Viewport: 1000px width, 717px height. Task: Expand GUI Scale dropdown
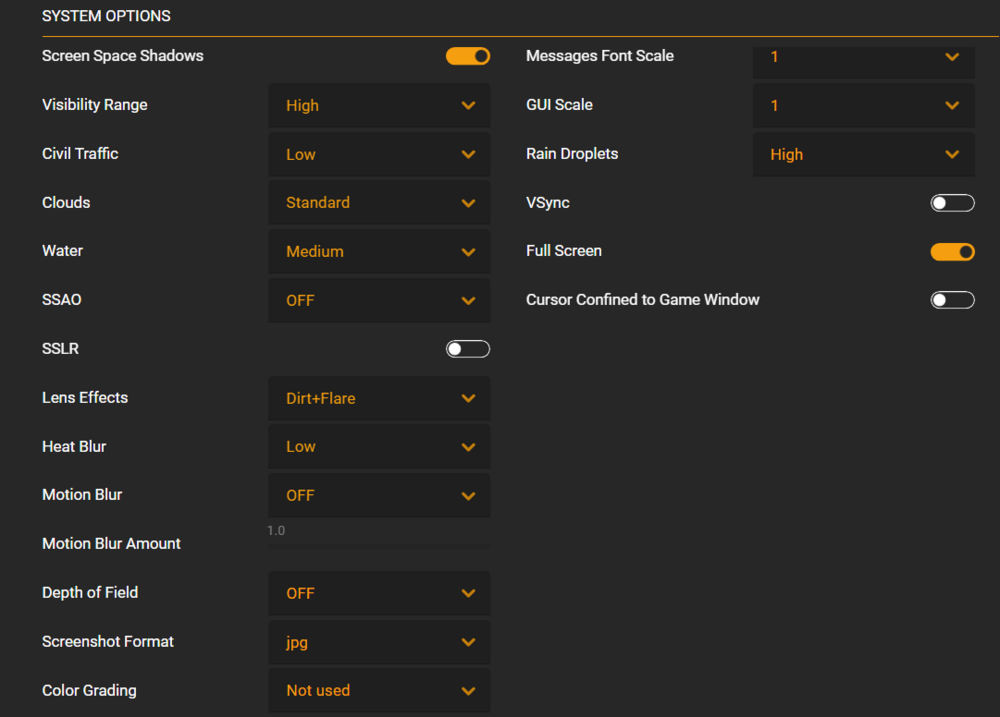(x=863, y=106)
